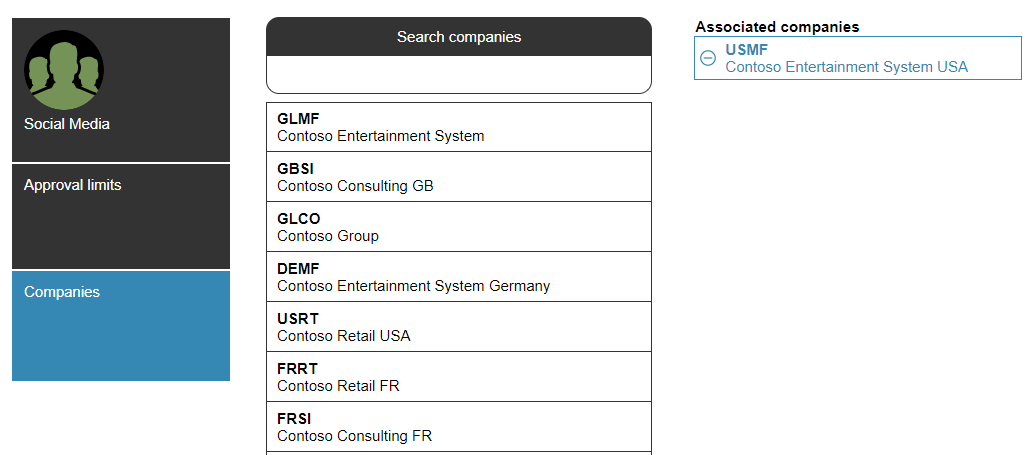This screenshot has height=455, width=1030.
Task: Click the Contoso Retail USA name text
Action: (344, 336)
